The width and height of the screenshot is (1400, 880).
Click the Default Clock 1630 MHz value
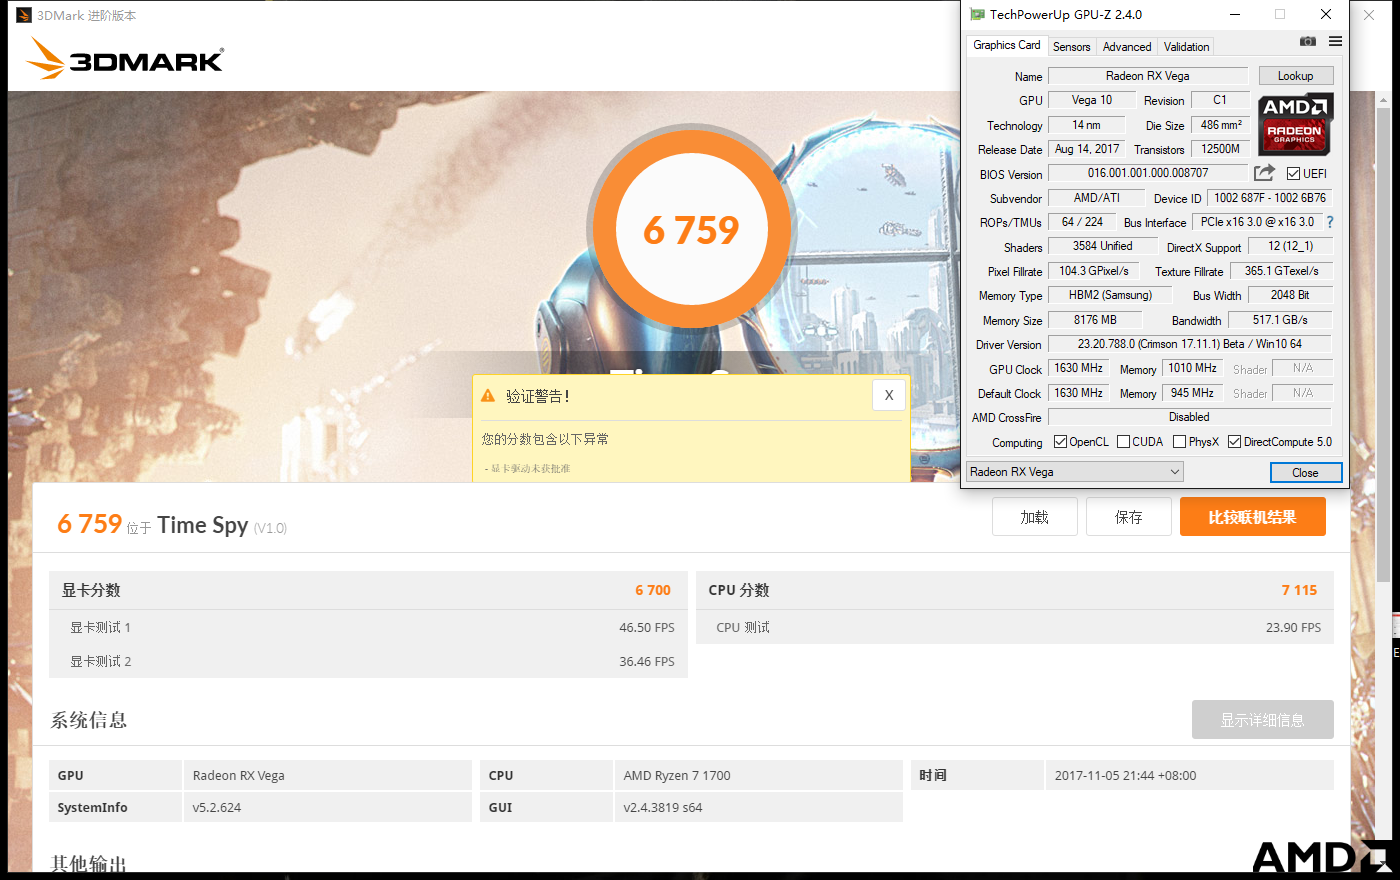(x=1078, y=393)
